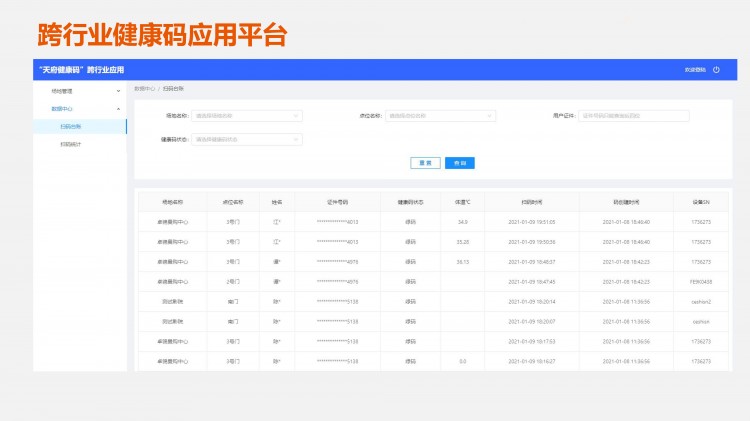750x421 pixels.
Task: Click the welcome user text in header
Action: pos(695,70)
